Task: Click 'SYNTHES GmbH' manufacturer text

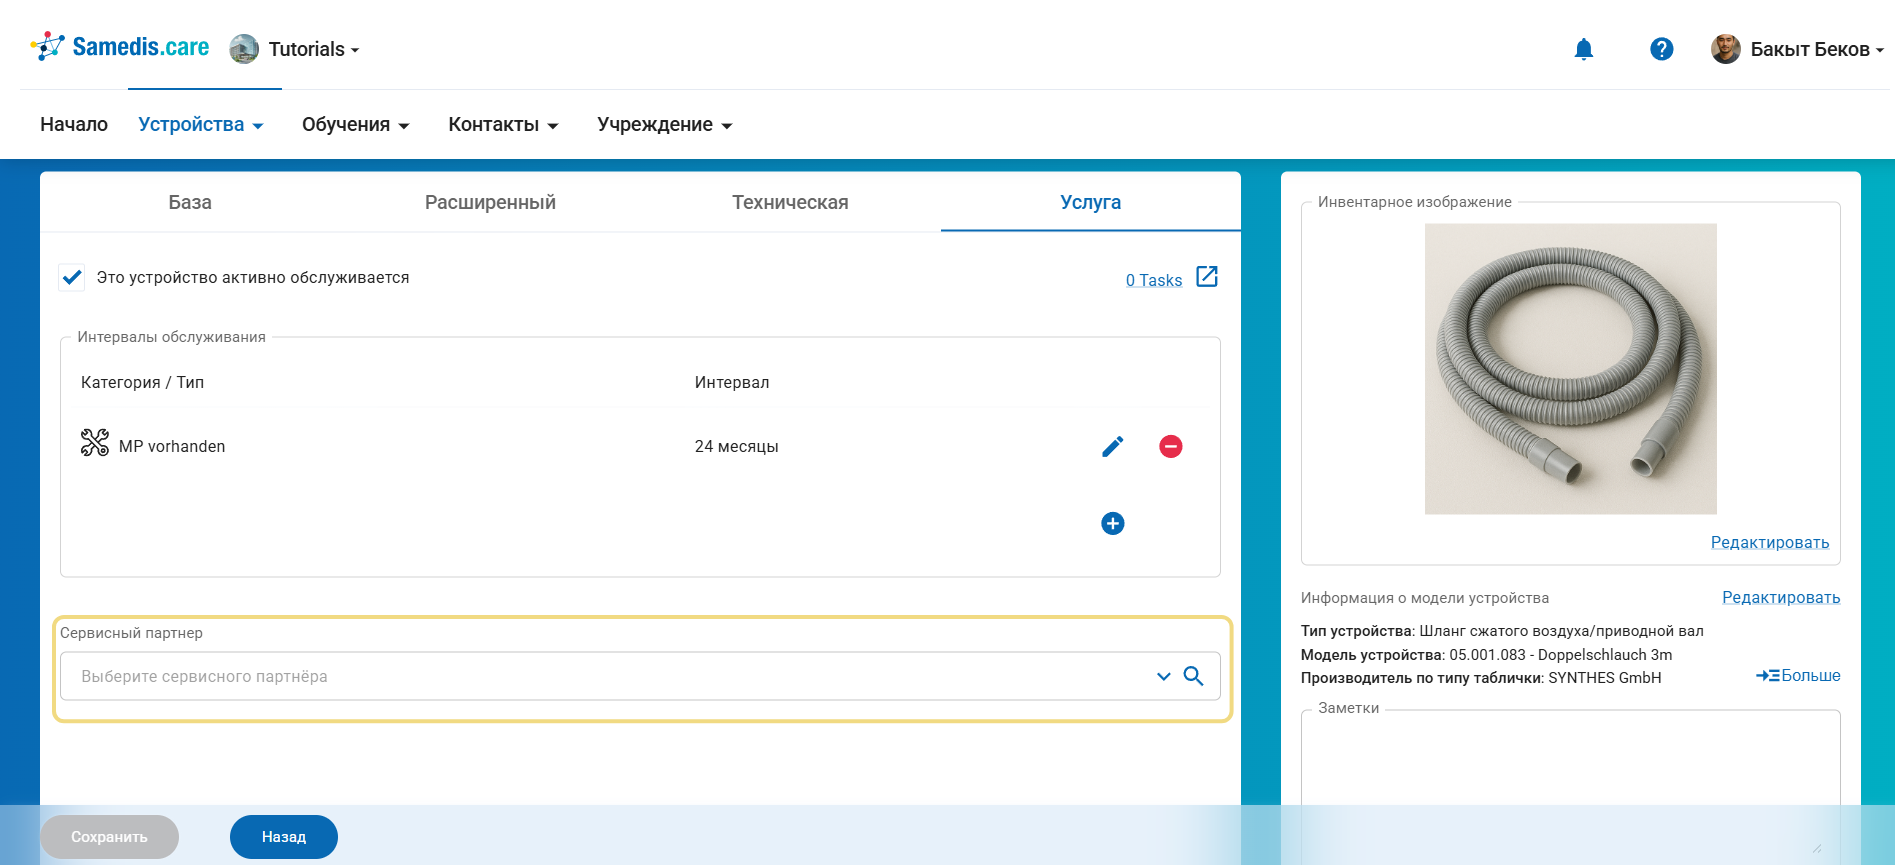Action: pyautogui.click(x=1604, y=678)
